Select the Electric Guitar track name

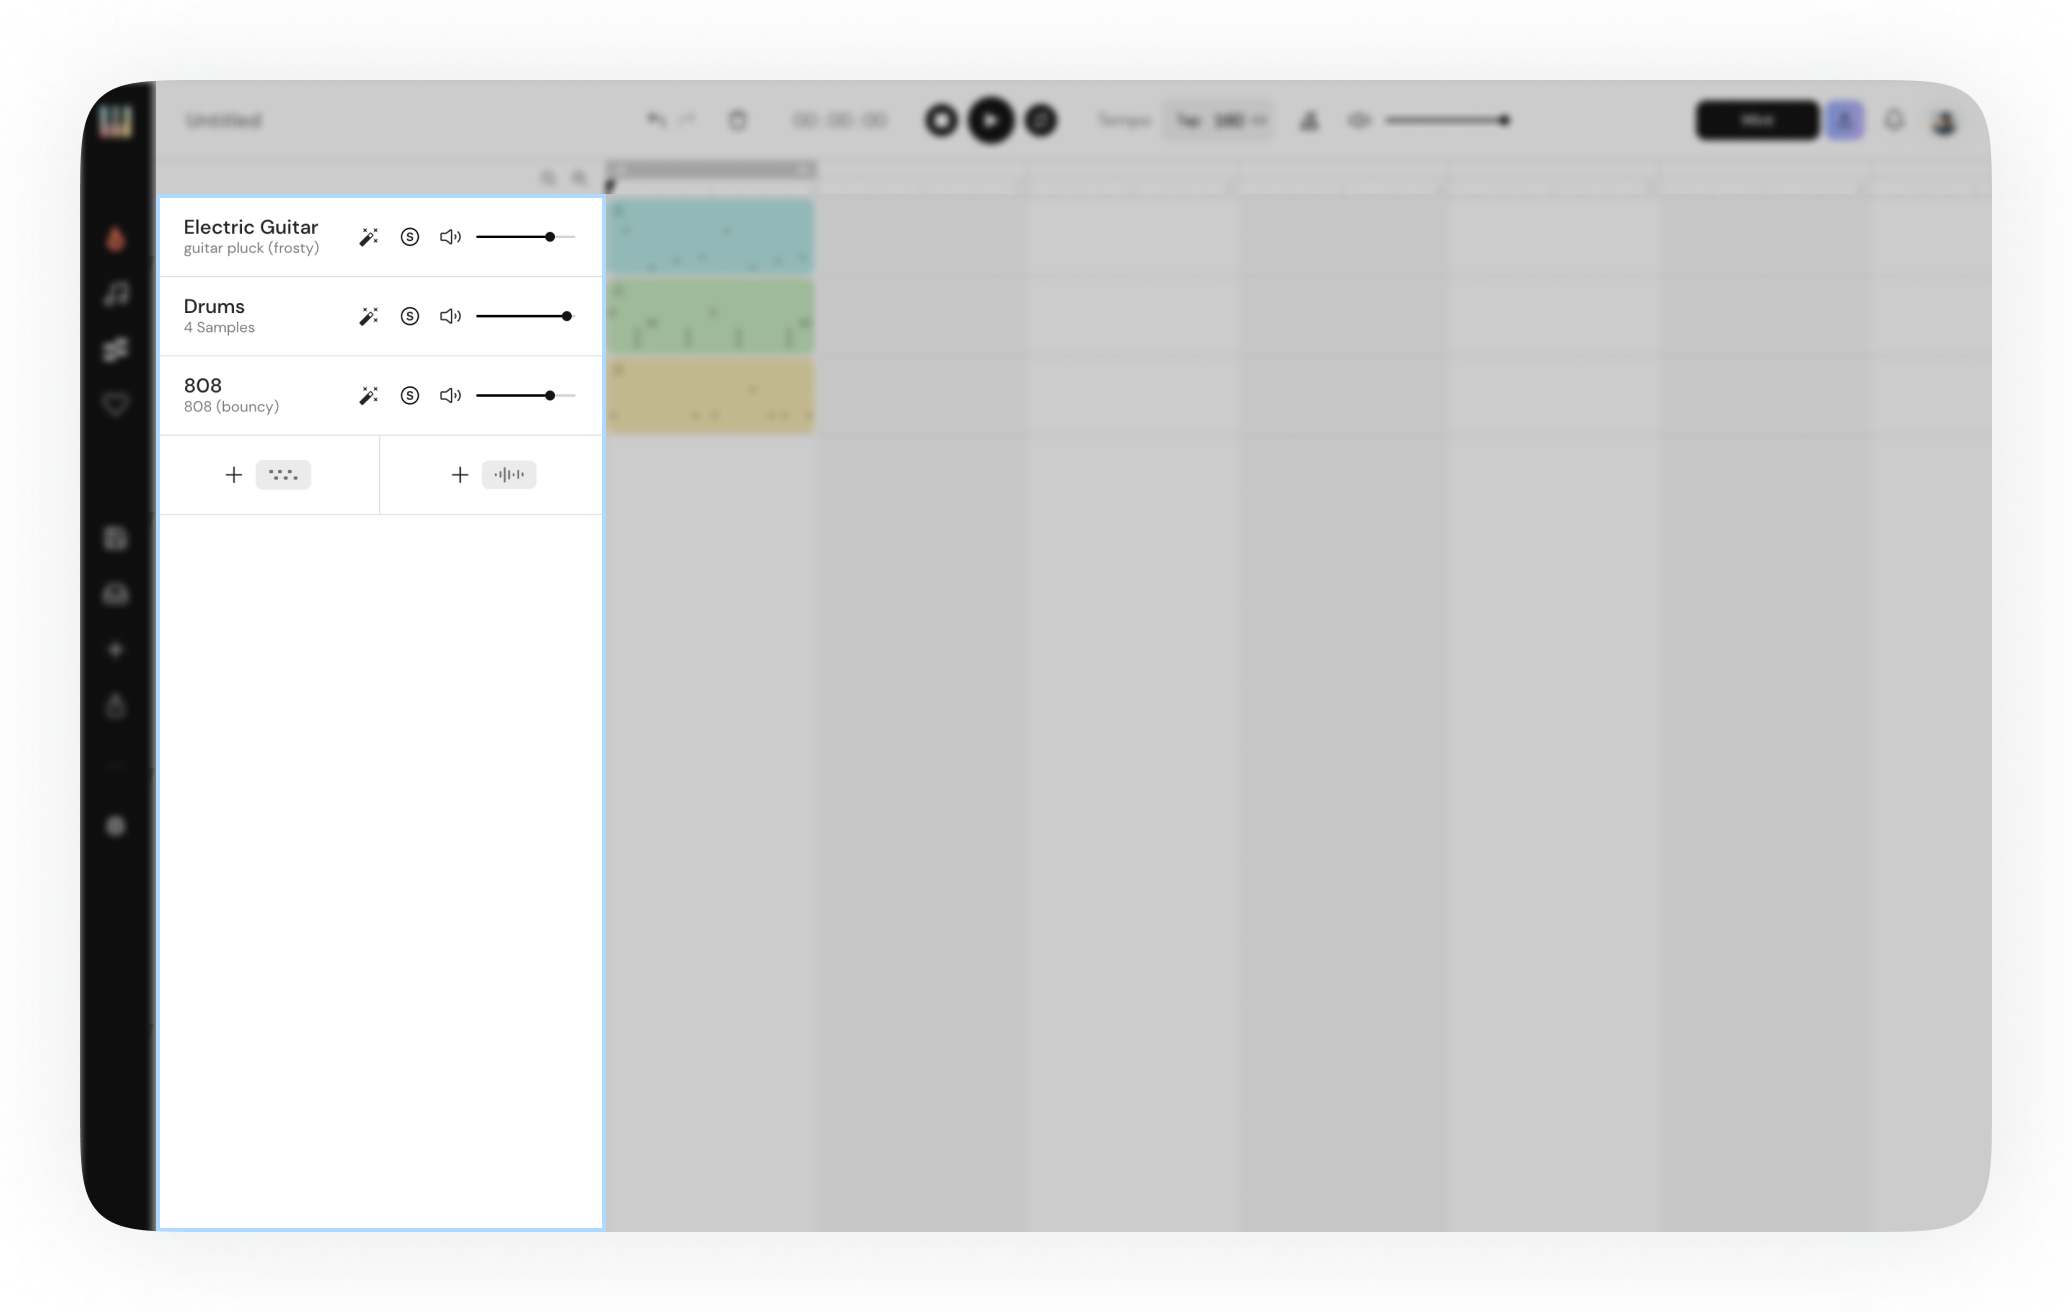pos(251,228)
